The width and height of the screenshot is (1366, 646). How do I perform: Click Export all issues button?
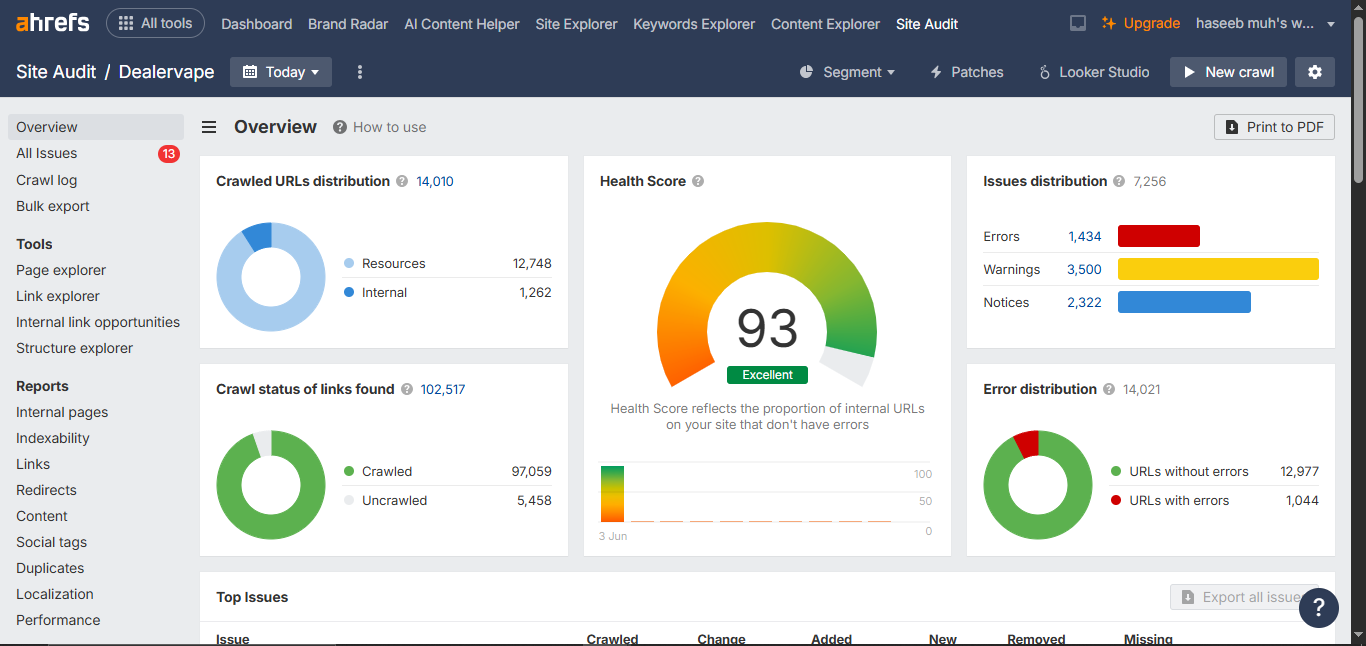(1244, 597)
